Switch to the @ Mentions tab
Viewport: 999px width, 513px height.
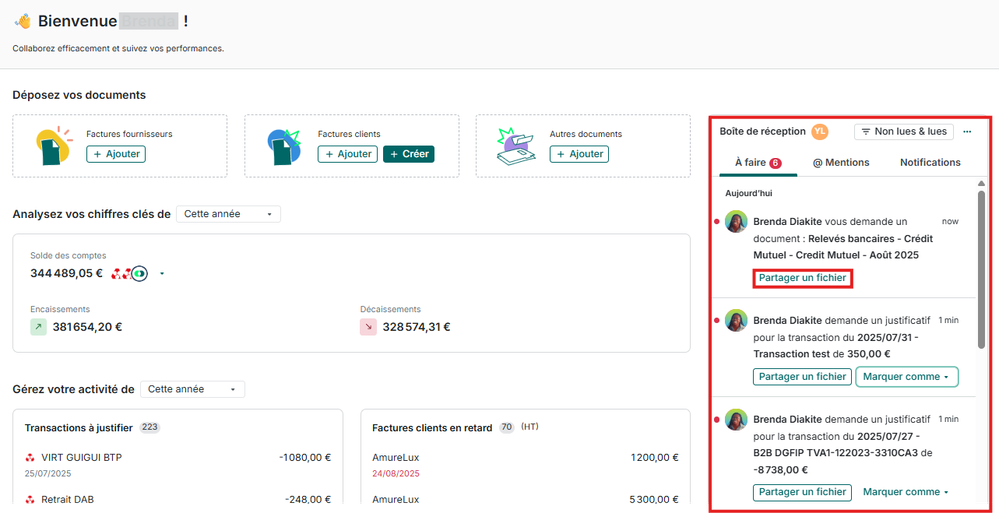point(840,162)
